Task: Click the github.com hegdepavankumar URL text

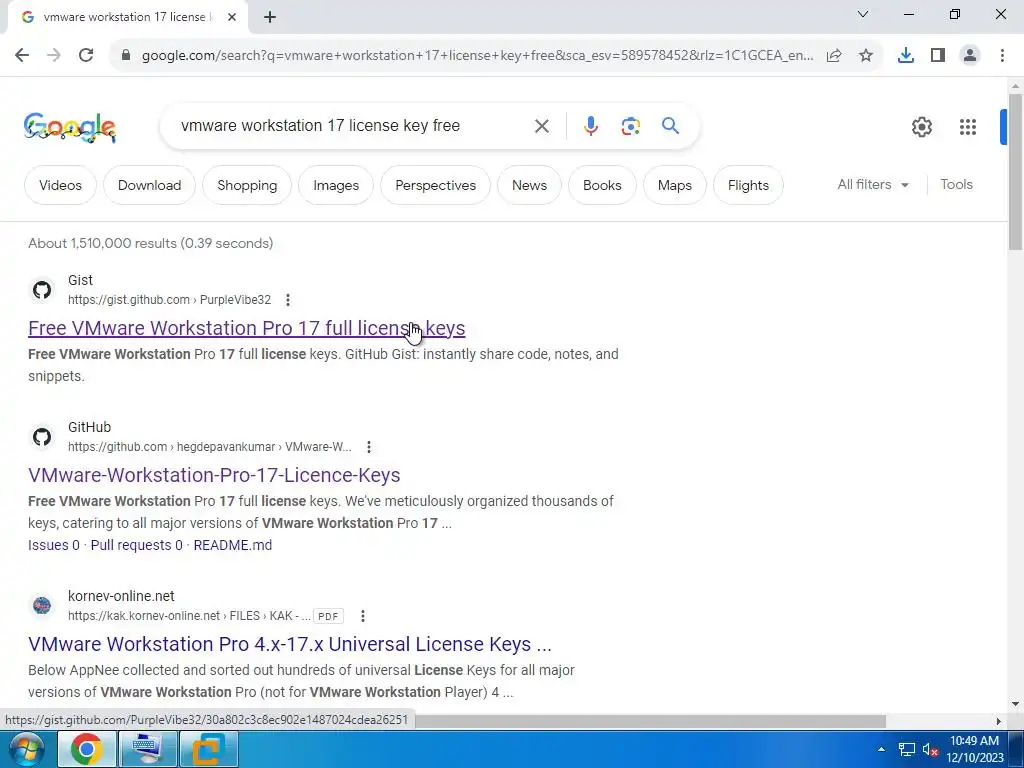Action: [x=210, y=447]
